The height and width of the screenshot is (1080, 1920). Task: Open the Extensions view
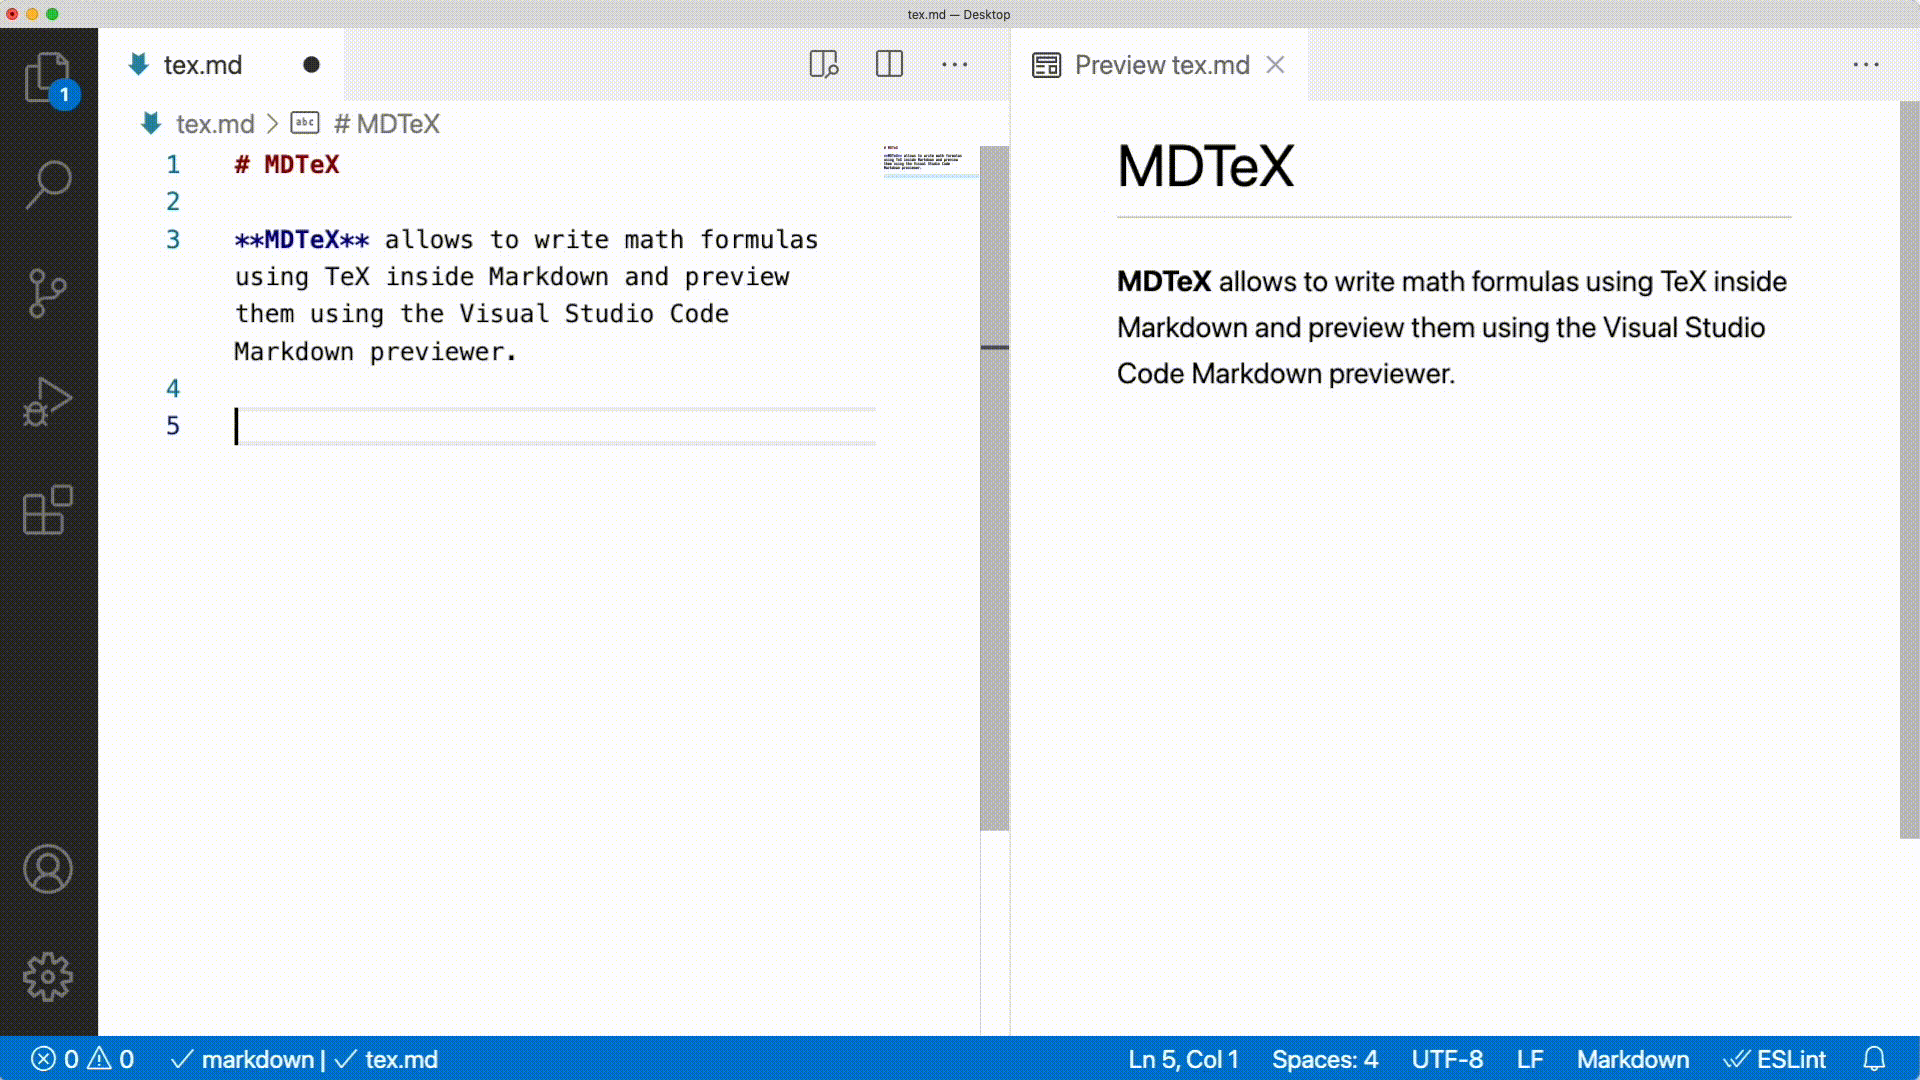[x=47, y=510]
